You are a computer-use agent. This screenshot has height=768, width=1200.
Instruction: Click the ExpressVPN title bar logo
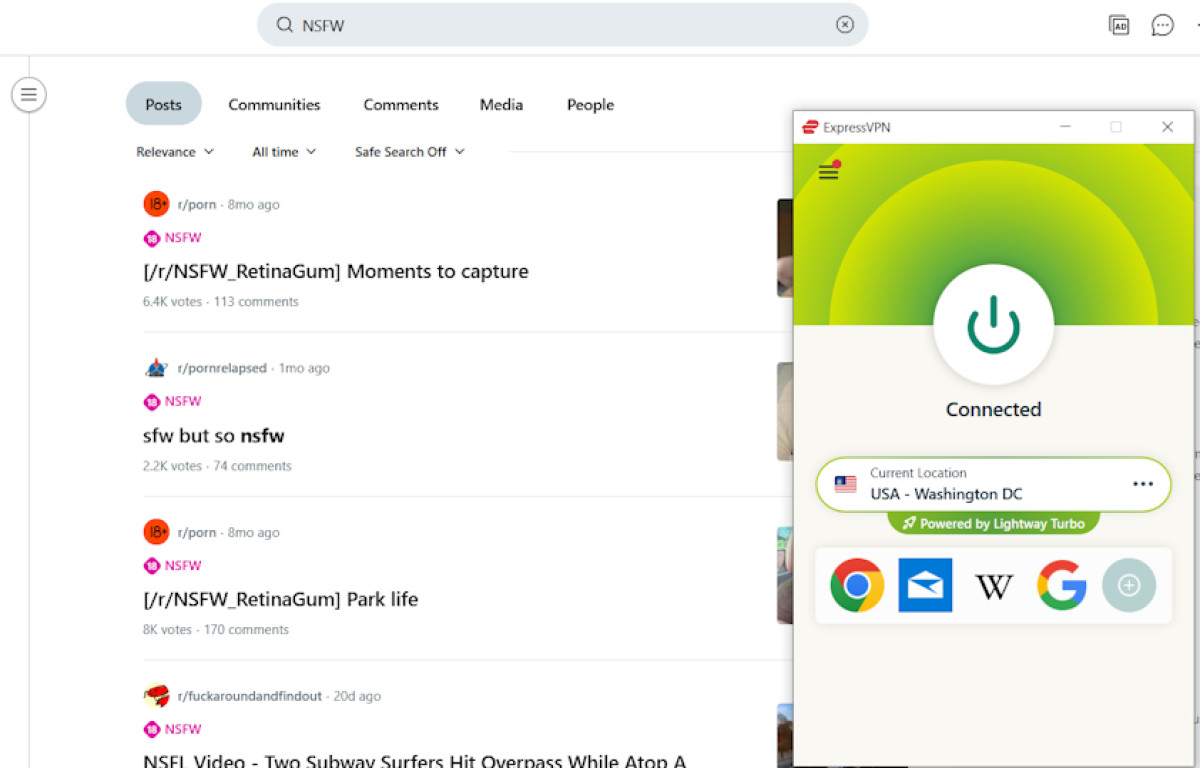[x=810, y=127]
